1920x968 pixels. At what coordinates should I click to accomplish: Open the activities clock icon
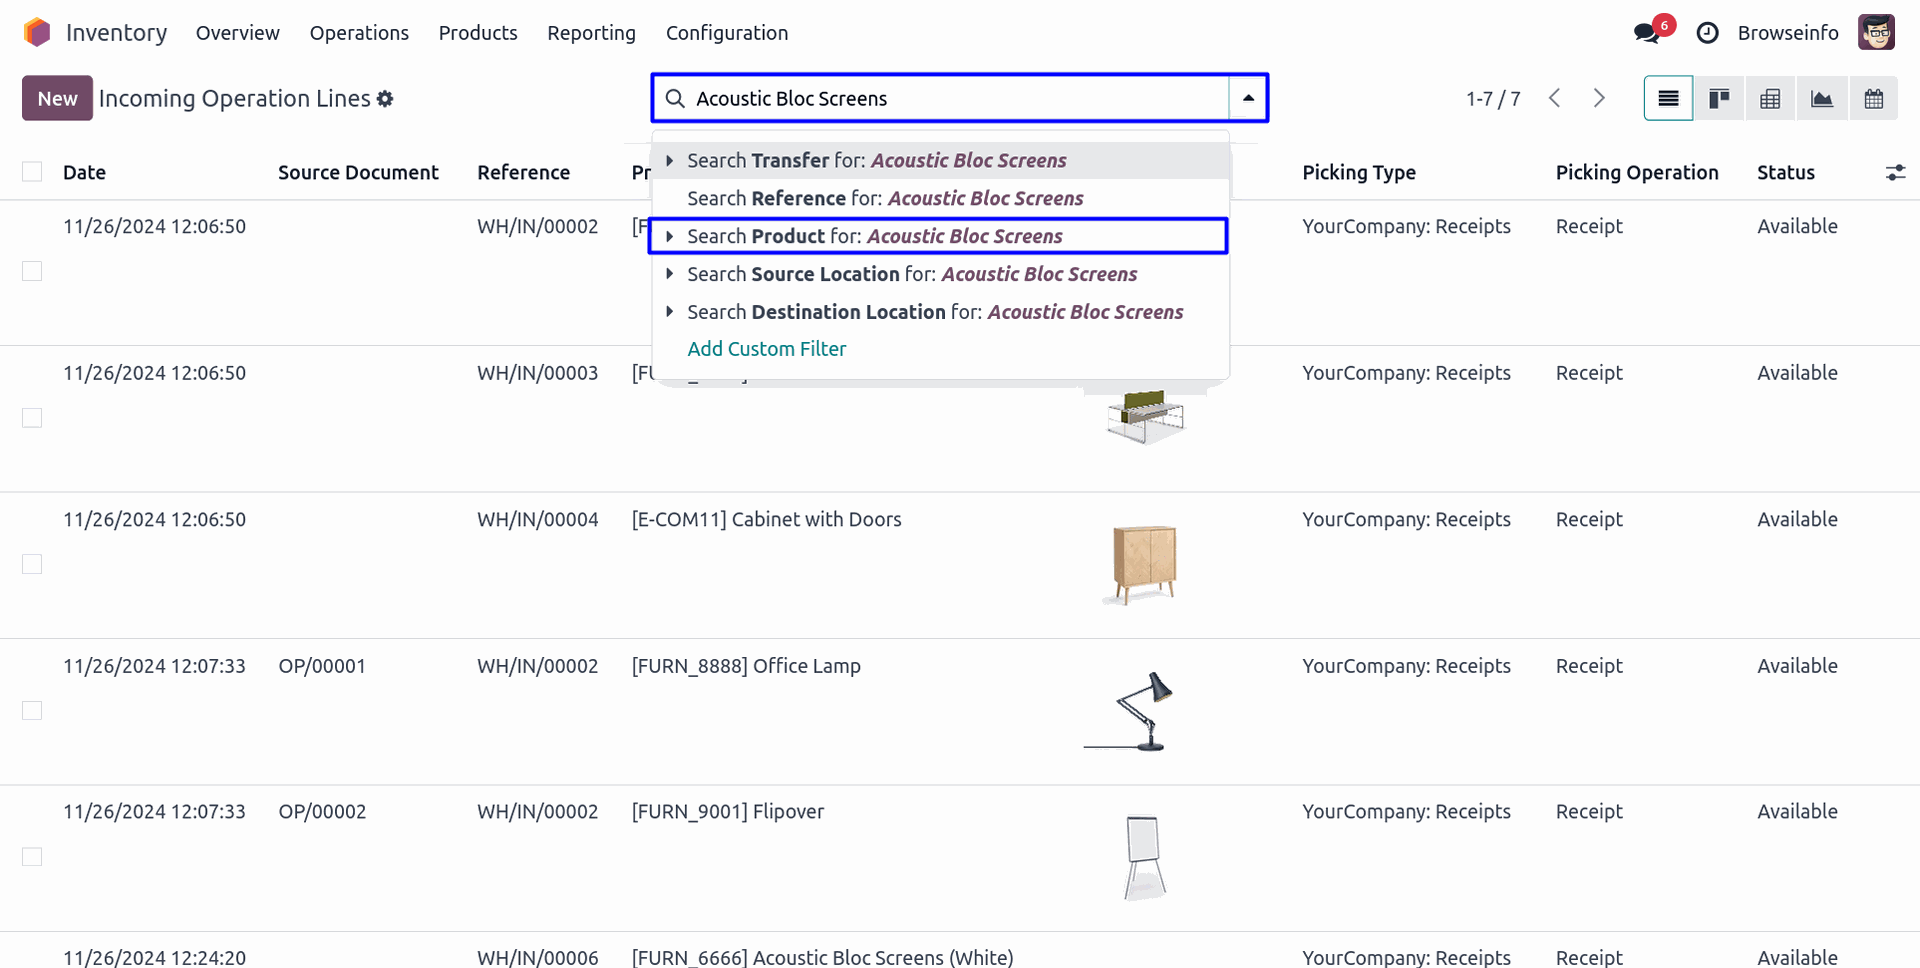pos(1707,33)
